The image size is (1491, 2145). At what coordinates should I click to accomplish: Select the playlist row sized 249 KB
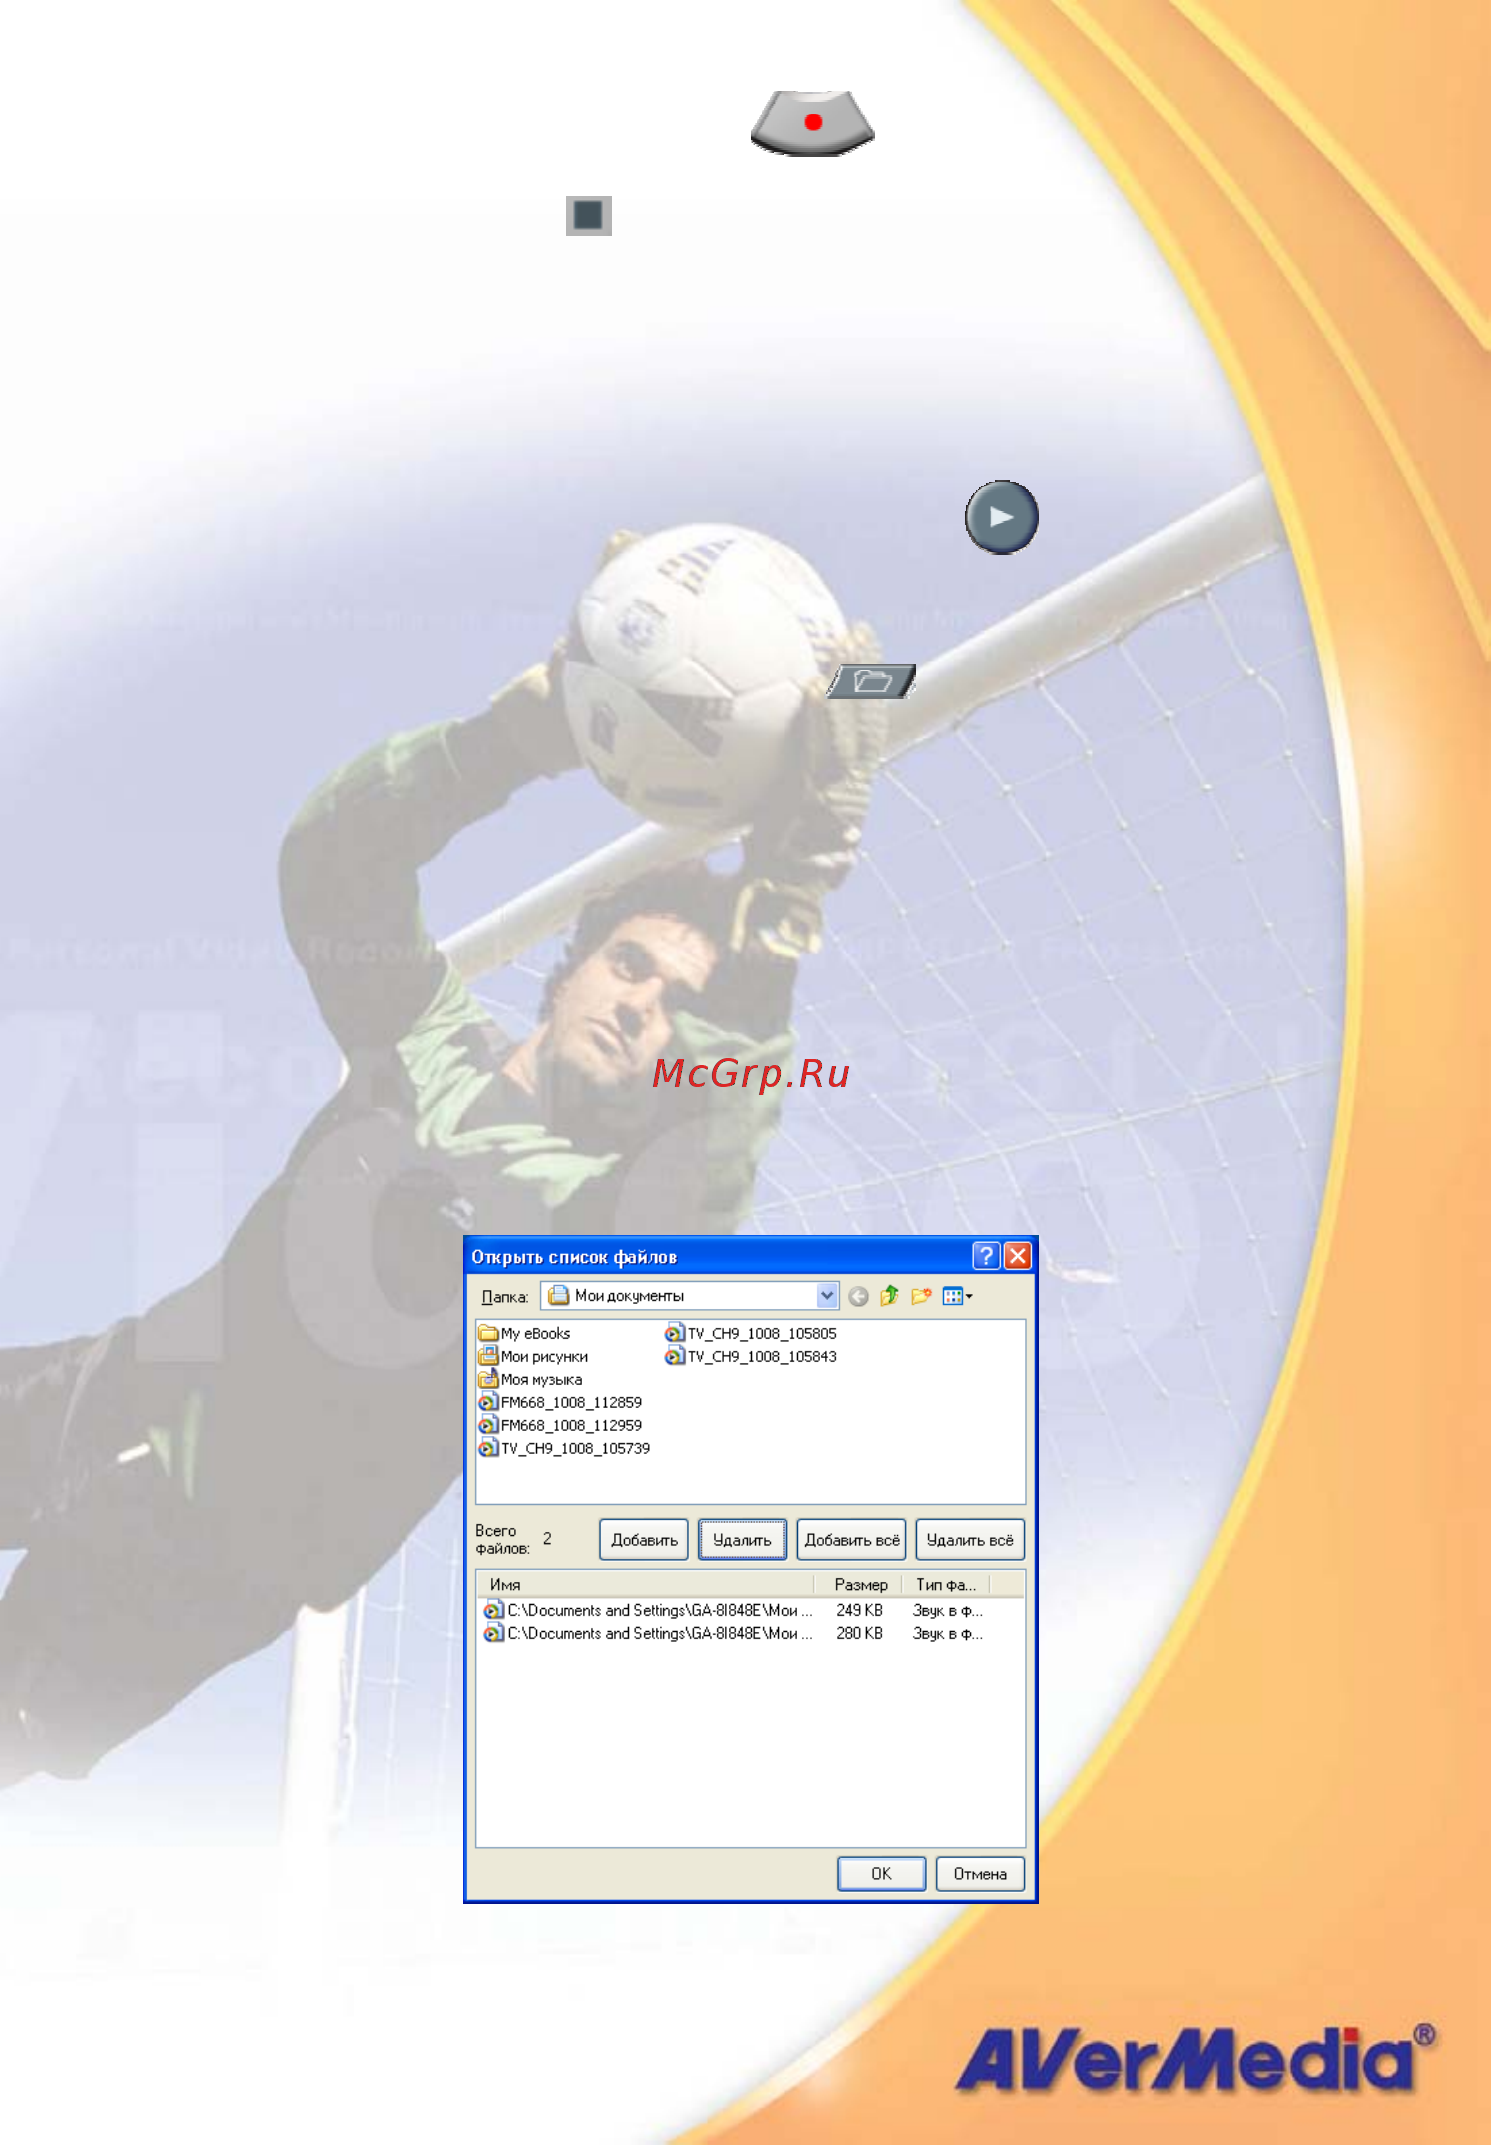tap(734, 1611)
